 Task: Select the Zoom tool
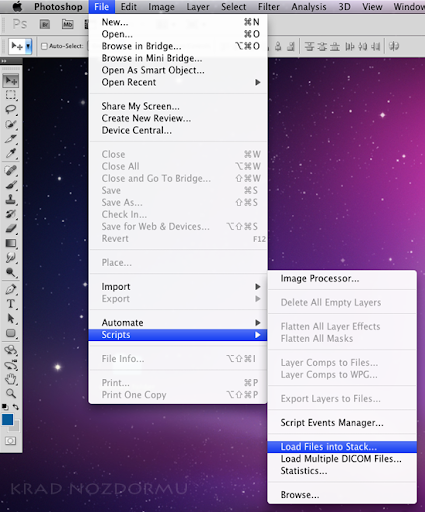tap(11, 394)
